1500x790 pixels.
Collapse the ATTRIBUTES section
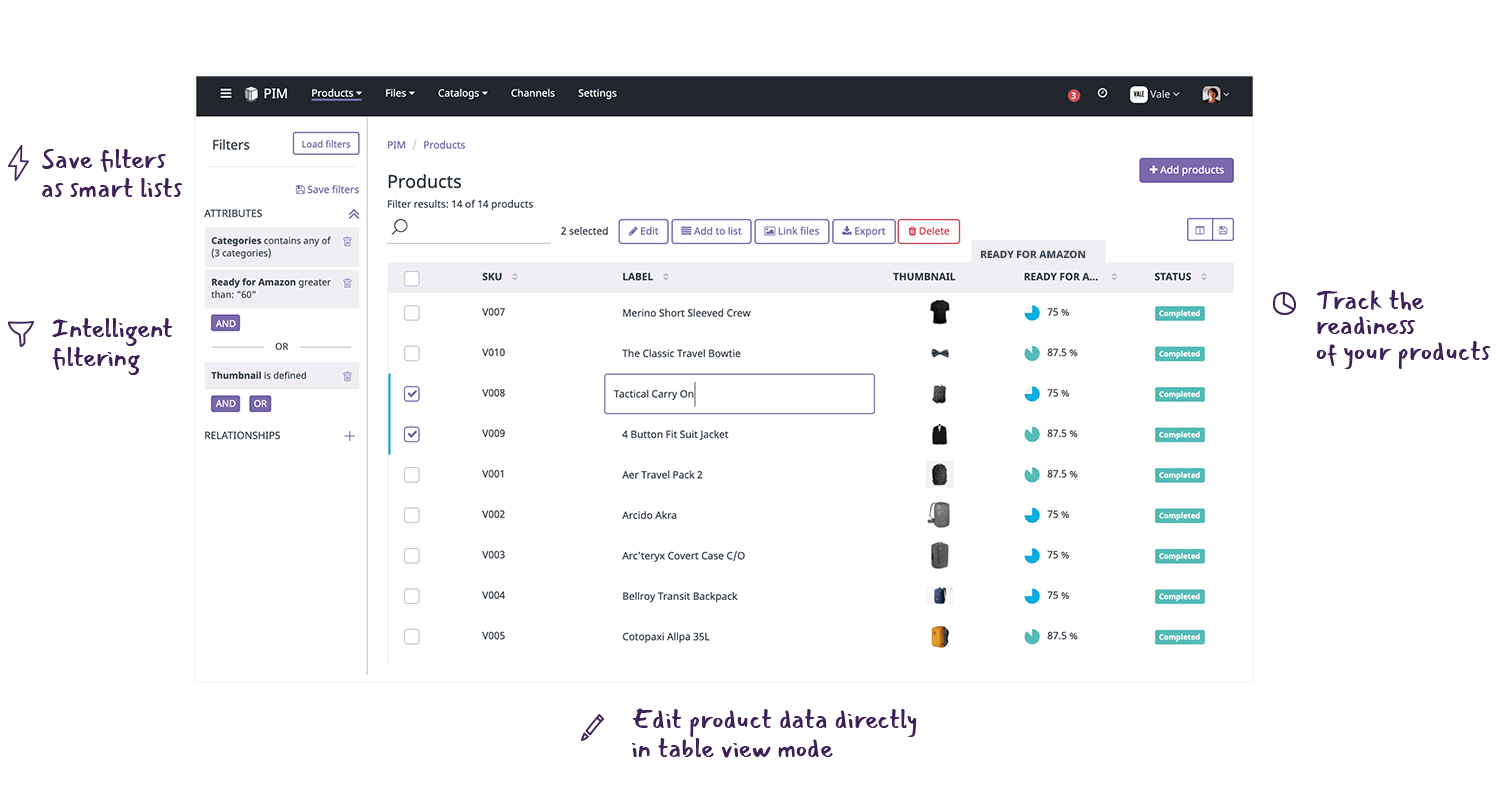pyautogui.click(x=354, y=213)
